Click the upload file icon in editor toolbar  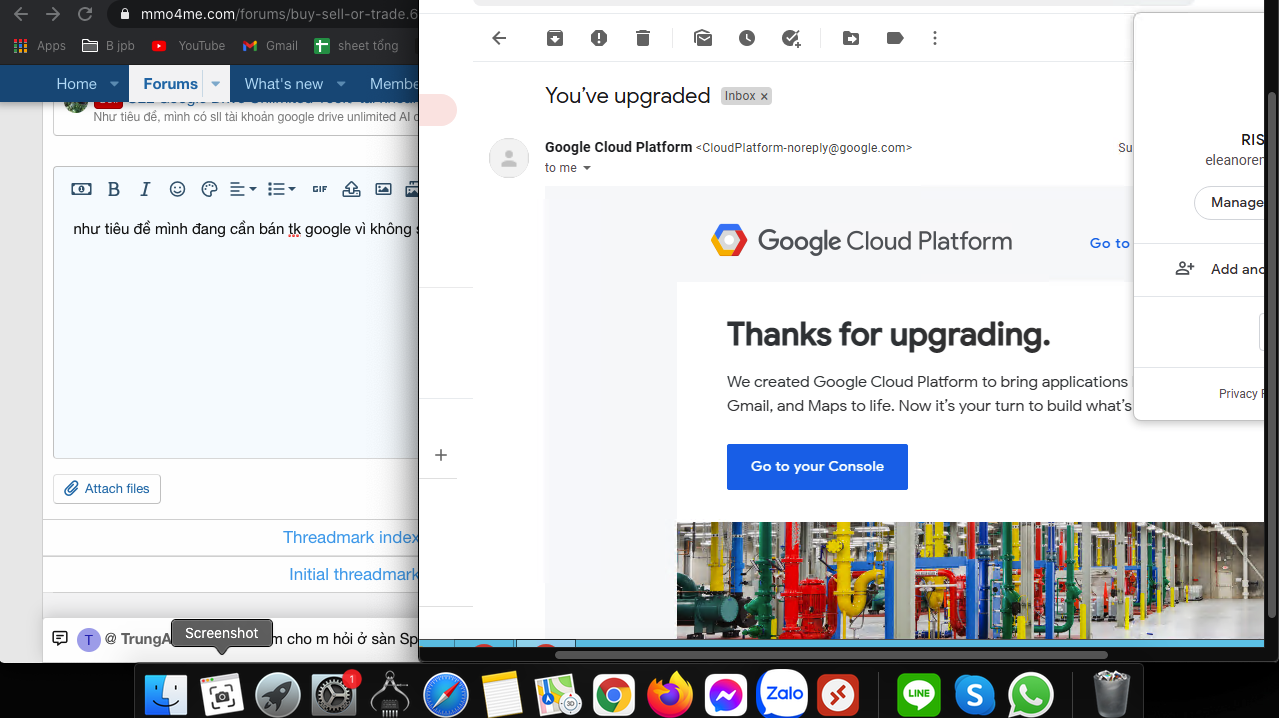(x=351, y=189)
